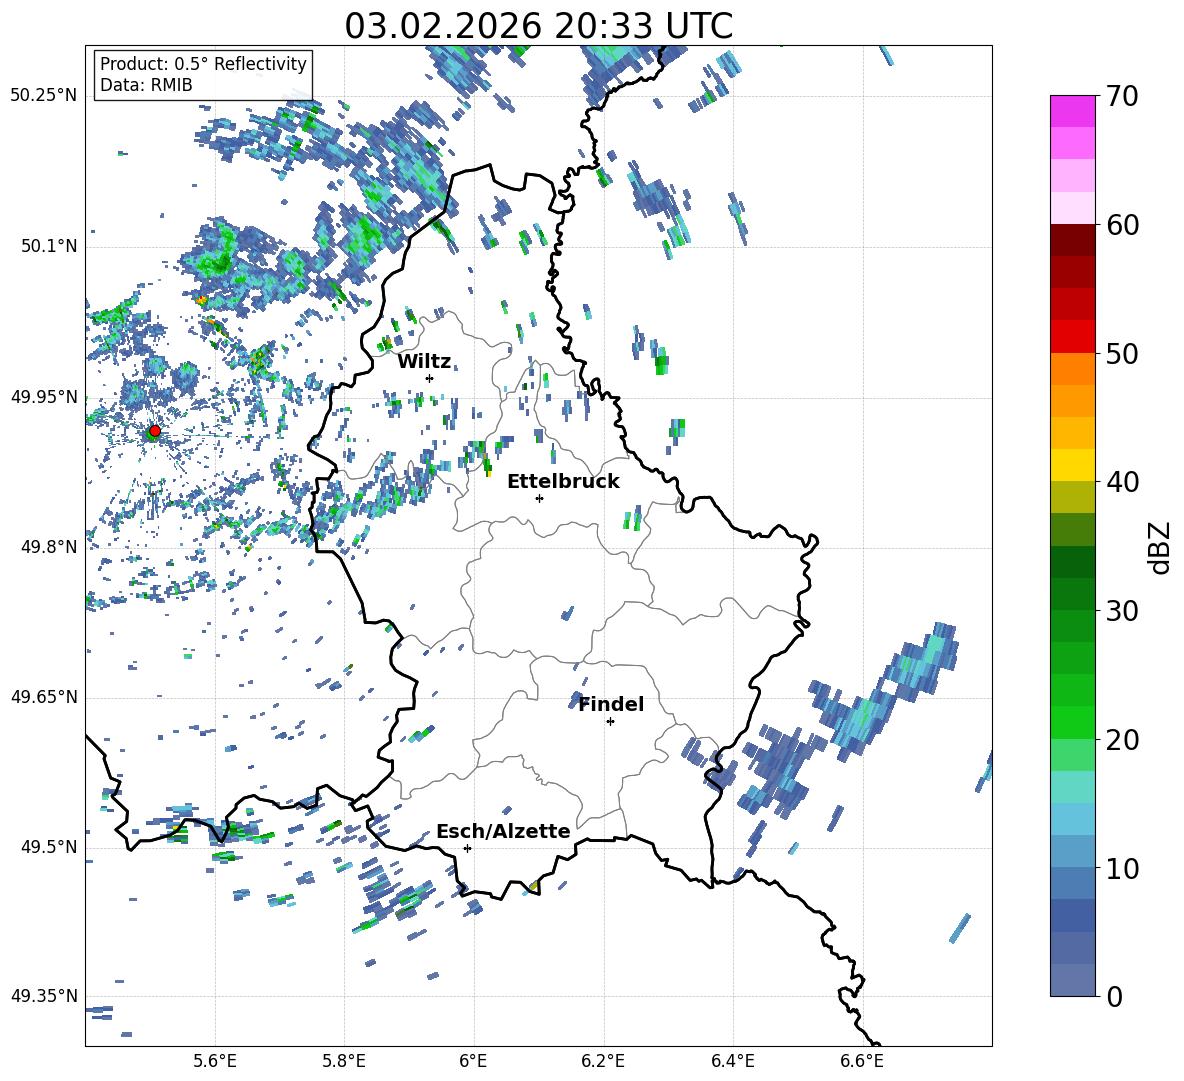Click the yellow 40 dBZ colorbar swatch
The image size is (1184, 1081).
tap(1072, 465)
